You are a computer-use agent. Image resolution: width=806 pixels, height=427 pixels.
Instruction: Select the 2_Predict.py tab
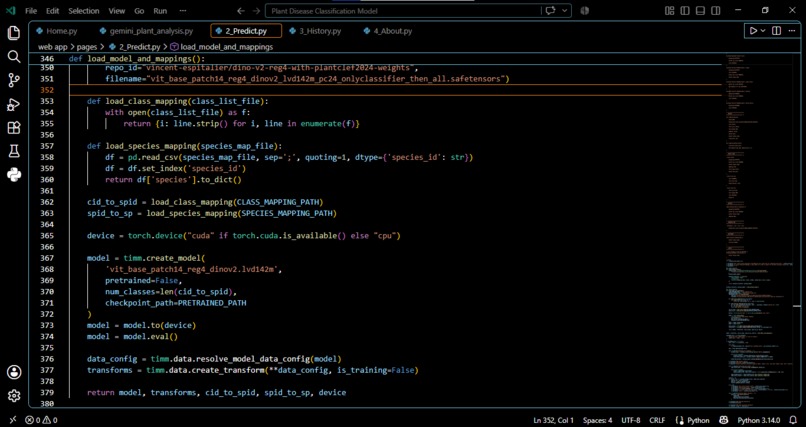(246, 31)
